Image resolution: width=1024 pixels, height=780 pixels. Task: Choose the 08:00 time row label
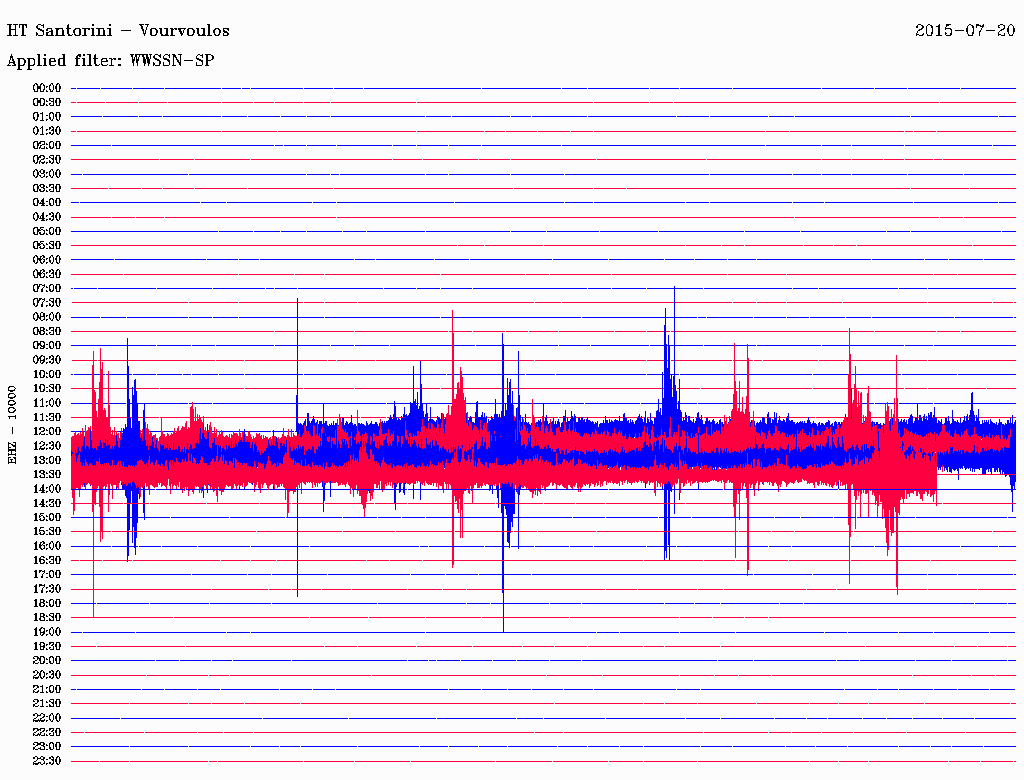[x=47, y=317]
